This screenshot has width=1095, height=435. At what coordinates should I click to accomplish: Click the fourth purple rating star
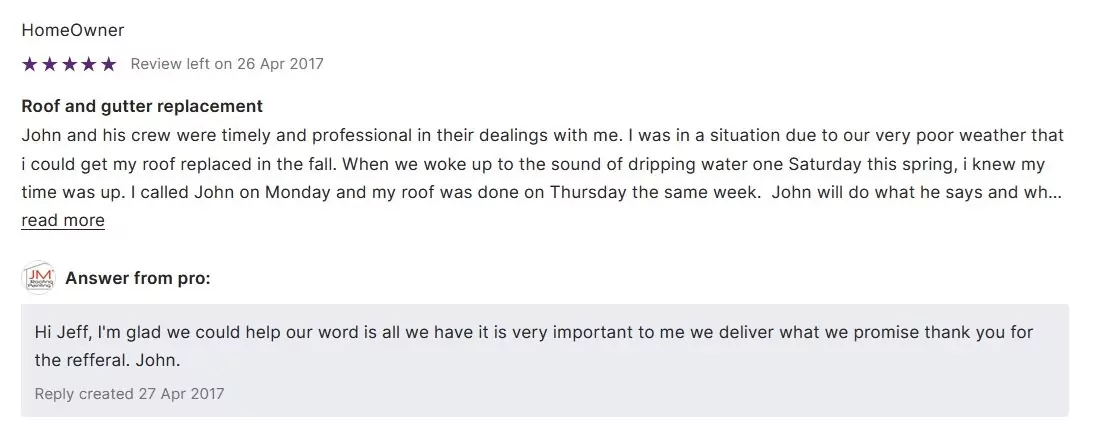point(89,64)
